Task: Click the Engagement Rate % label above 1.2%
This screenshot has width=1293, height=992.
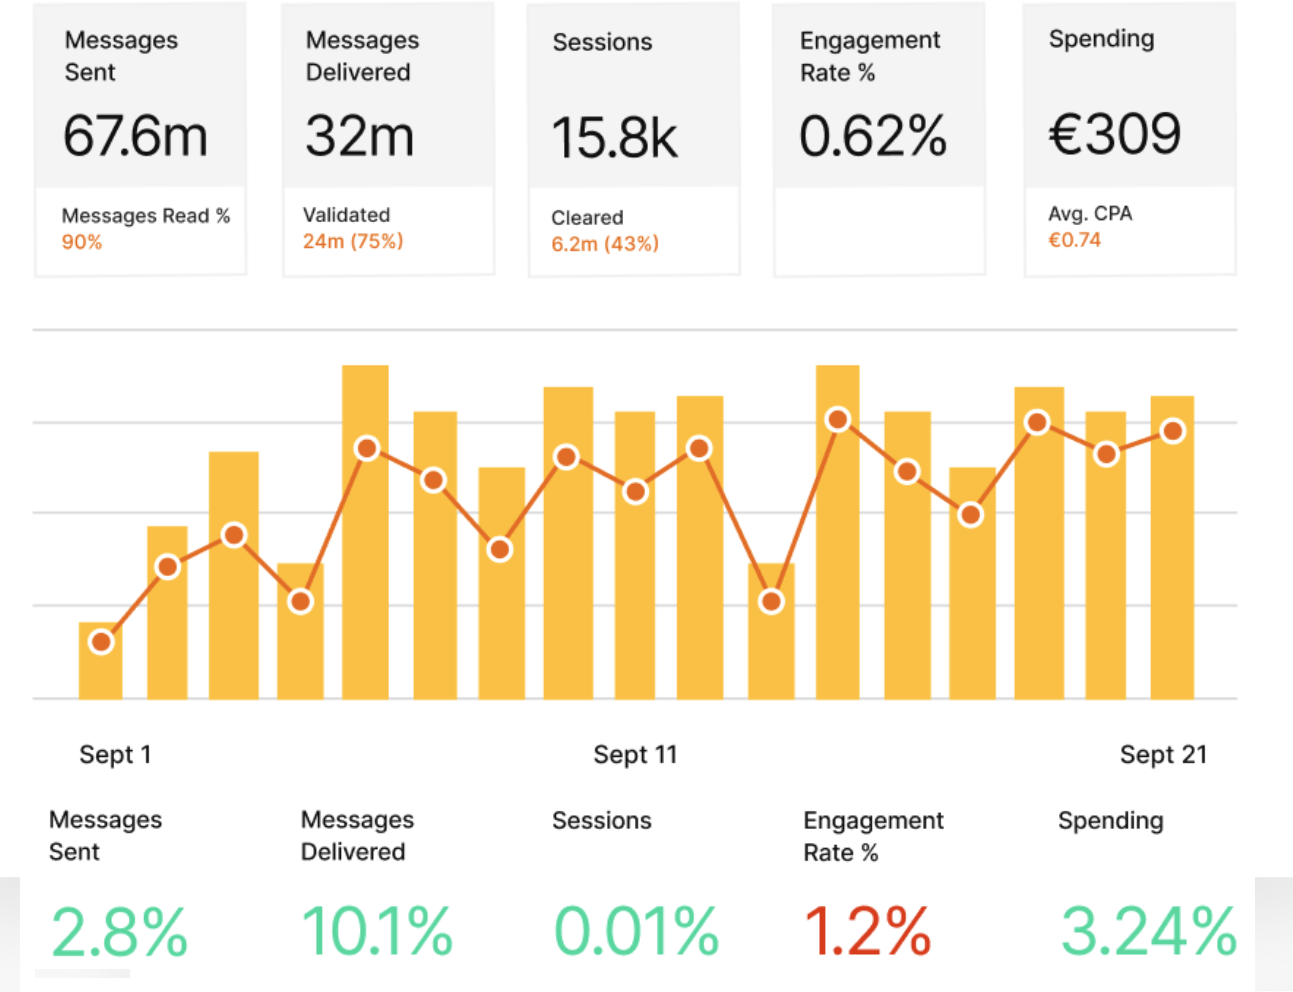Action: (x=873, y=837)
